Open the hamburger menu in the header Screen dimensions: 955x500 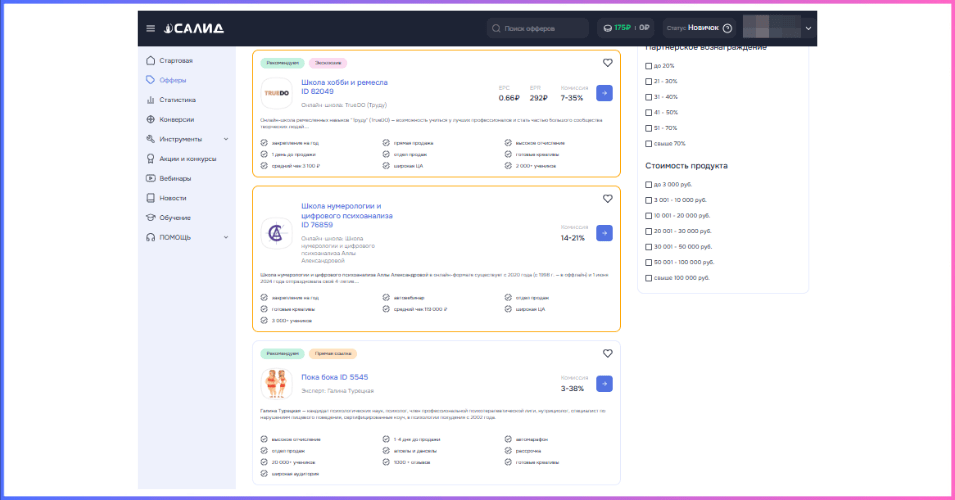[x=150, y=28]
